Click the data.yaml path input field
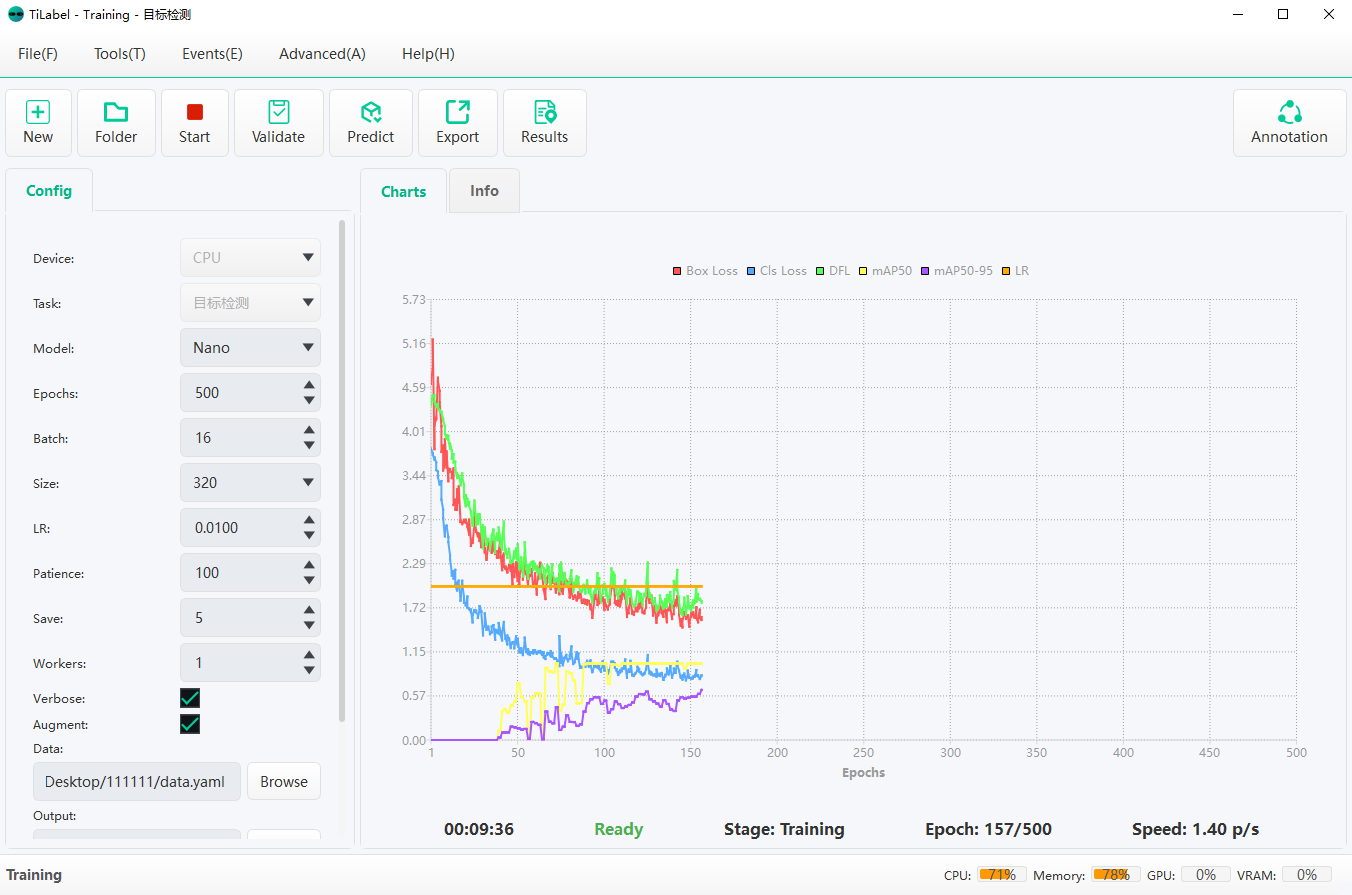The image size is (1352, 895). (136, 781)
